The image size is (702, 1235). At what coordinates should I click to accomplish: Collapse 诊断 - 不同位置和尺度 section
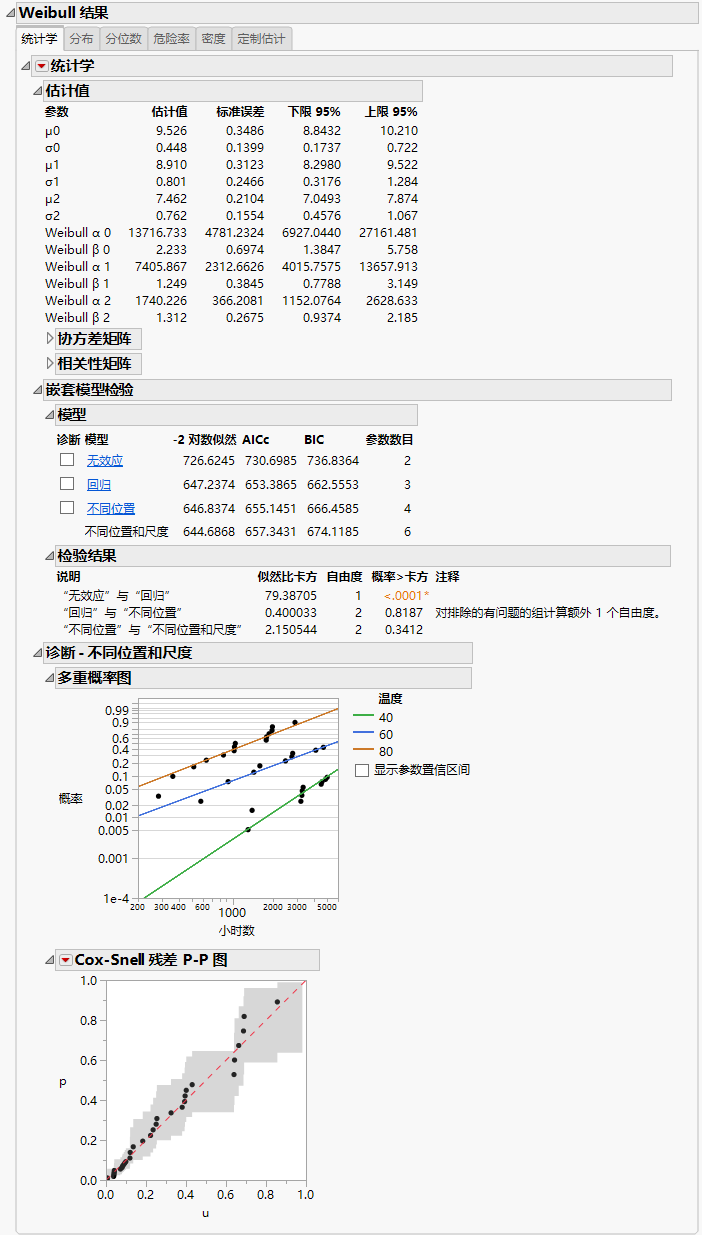coord(38,653)
